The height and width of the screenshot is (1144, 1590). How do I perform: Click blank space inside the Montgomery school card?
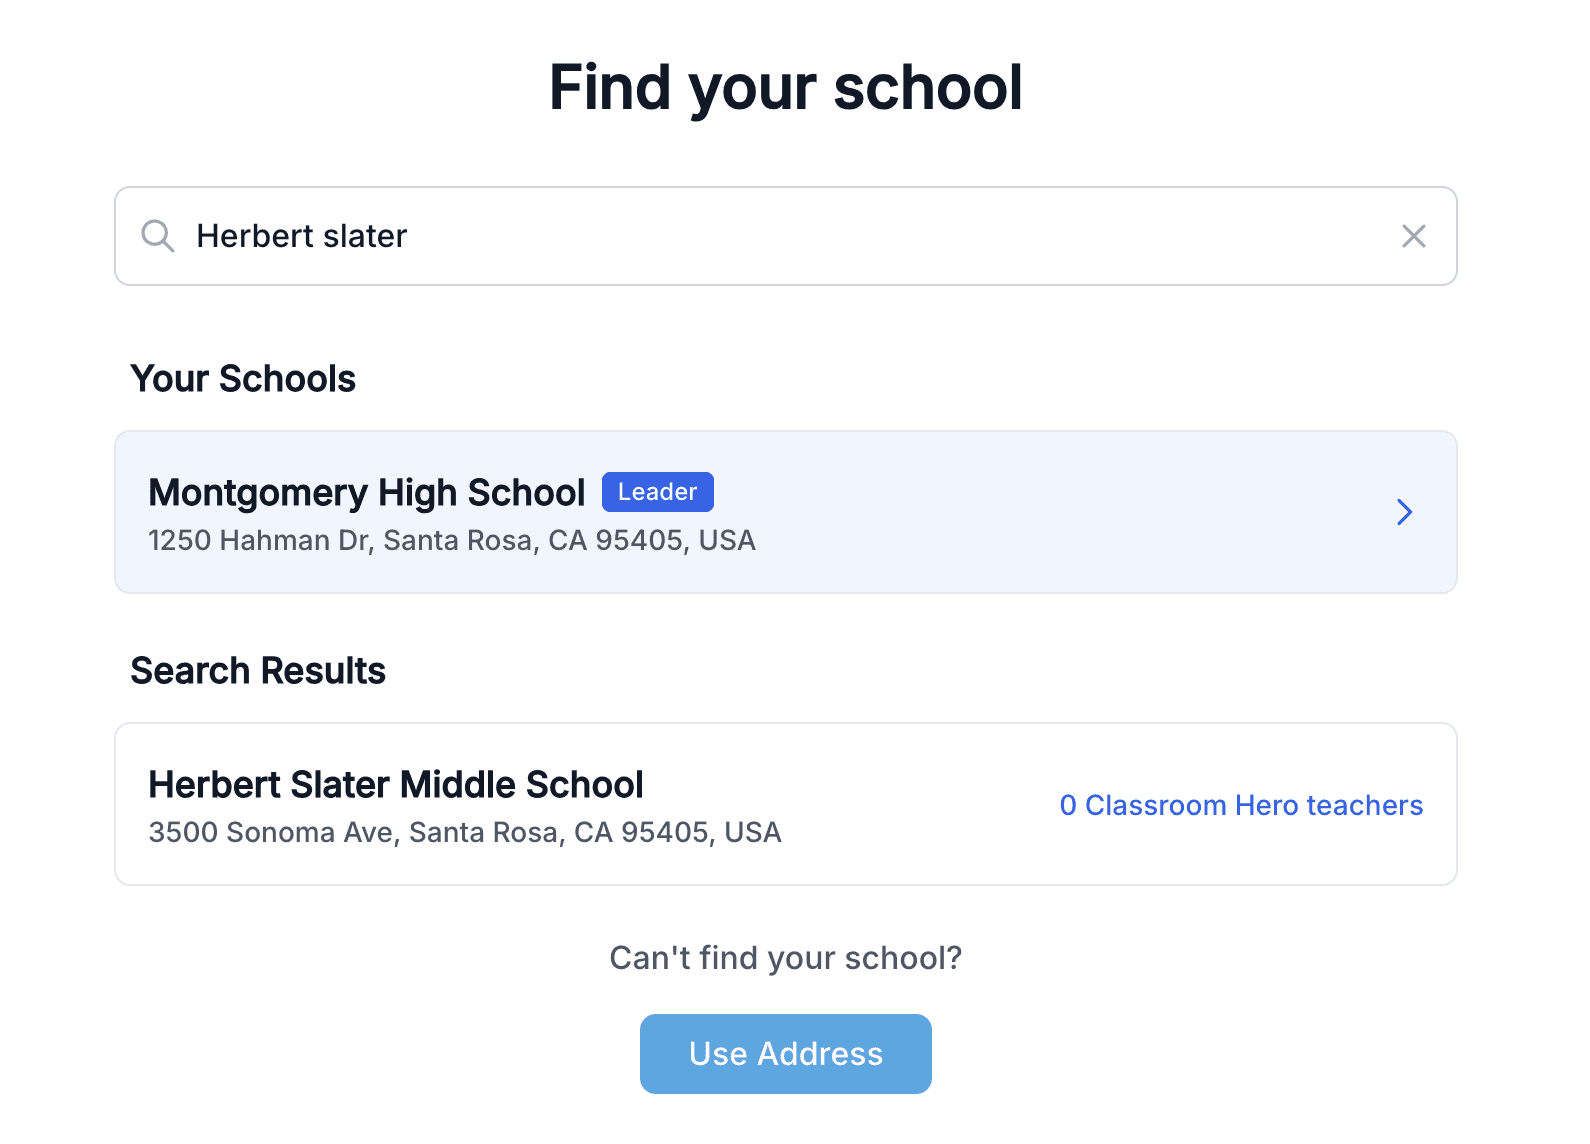click(x=1050, y=512)
